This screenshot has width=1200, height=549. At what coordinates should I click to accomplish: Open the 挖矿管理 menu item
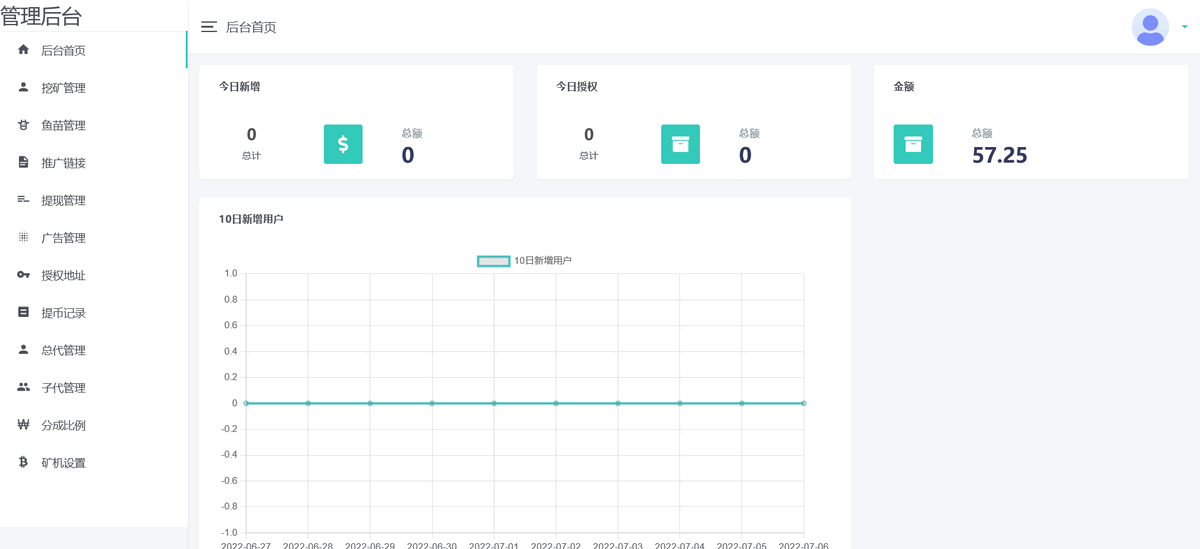pyautogui.click(x=93, y=88)
